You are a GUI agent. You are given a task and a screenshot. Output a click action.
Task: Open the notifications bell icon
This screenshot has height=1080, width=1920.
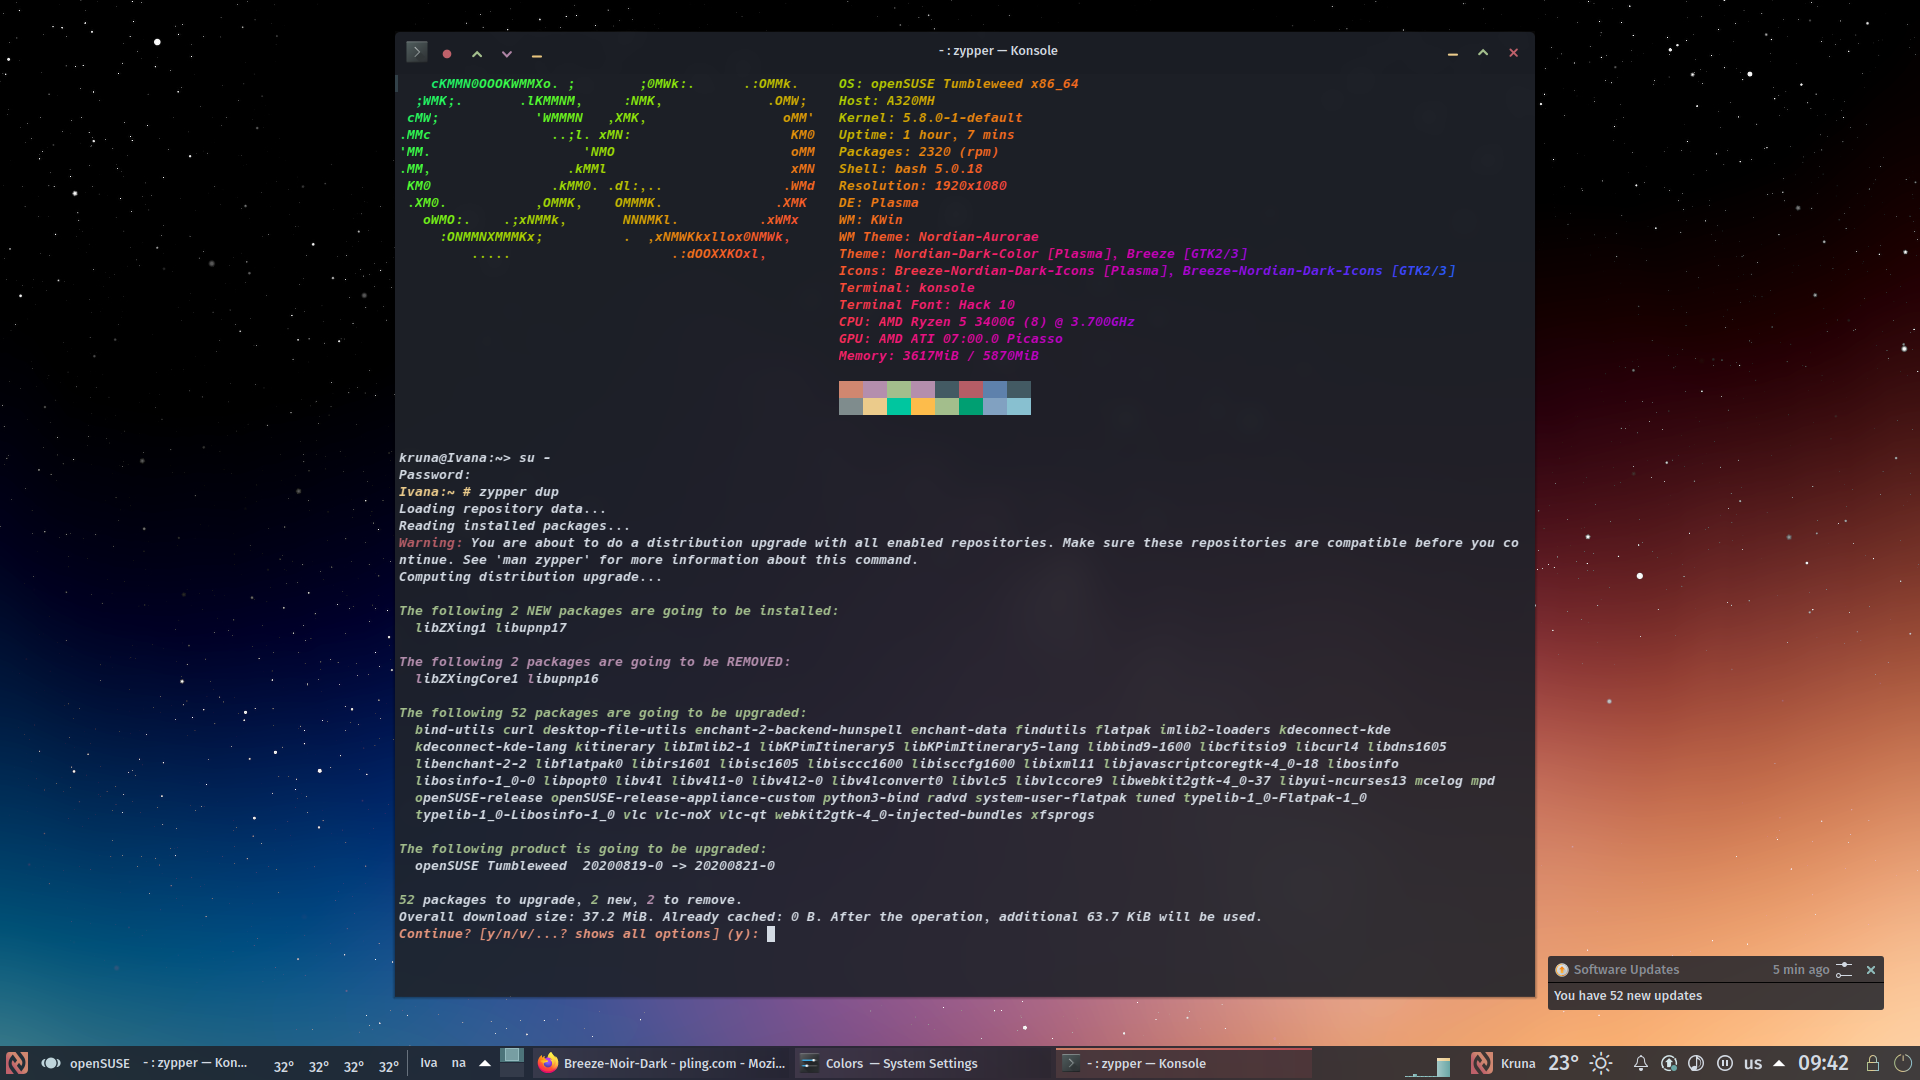click(1640, 1063)
